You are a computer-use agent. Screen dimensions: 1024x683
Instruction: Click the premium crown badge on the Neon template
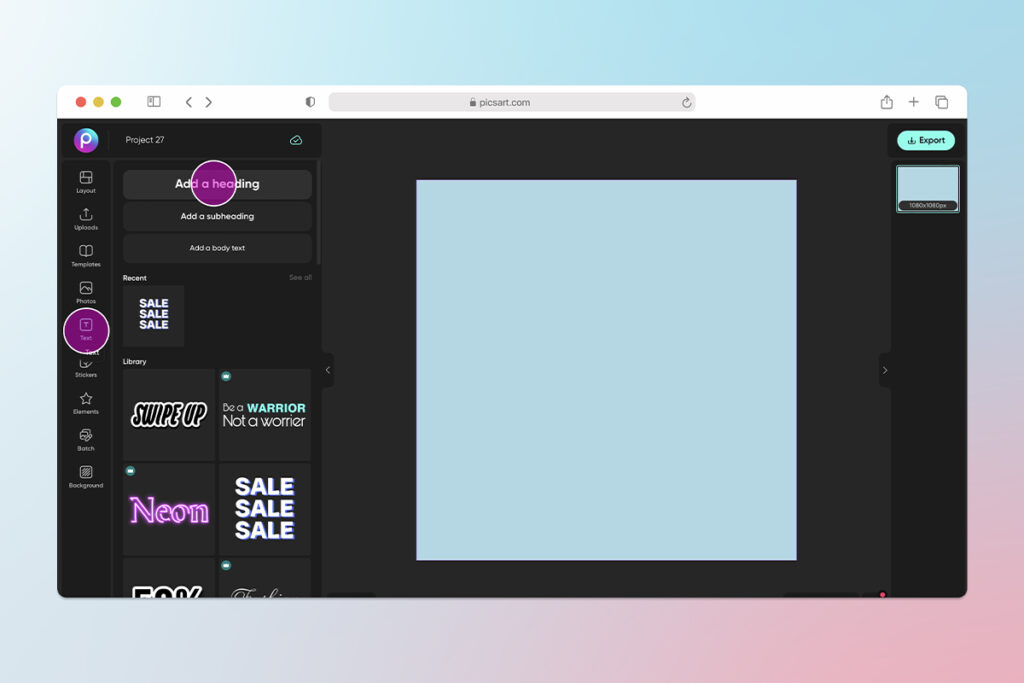tap(131, 468)
